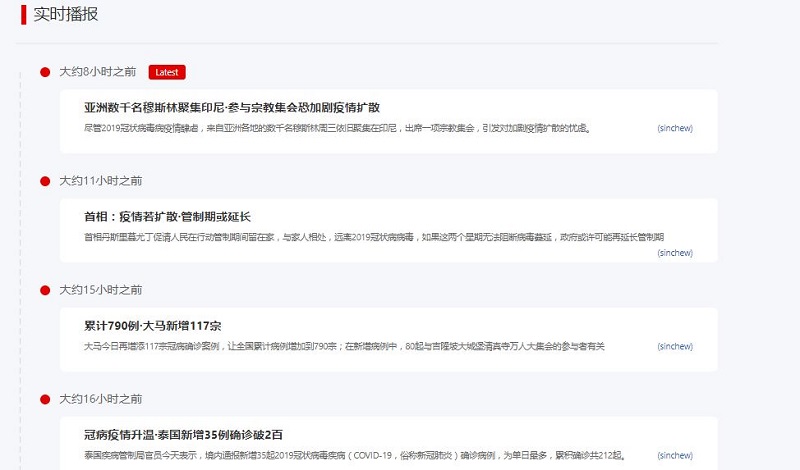The image size is (800, 470).
Task: Open headline 首相：疫情若扩散·管制期或延长
Action: 167,216
